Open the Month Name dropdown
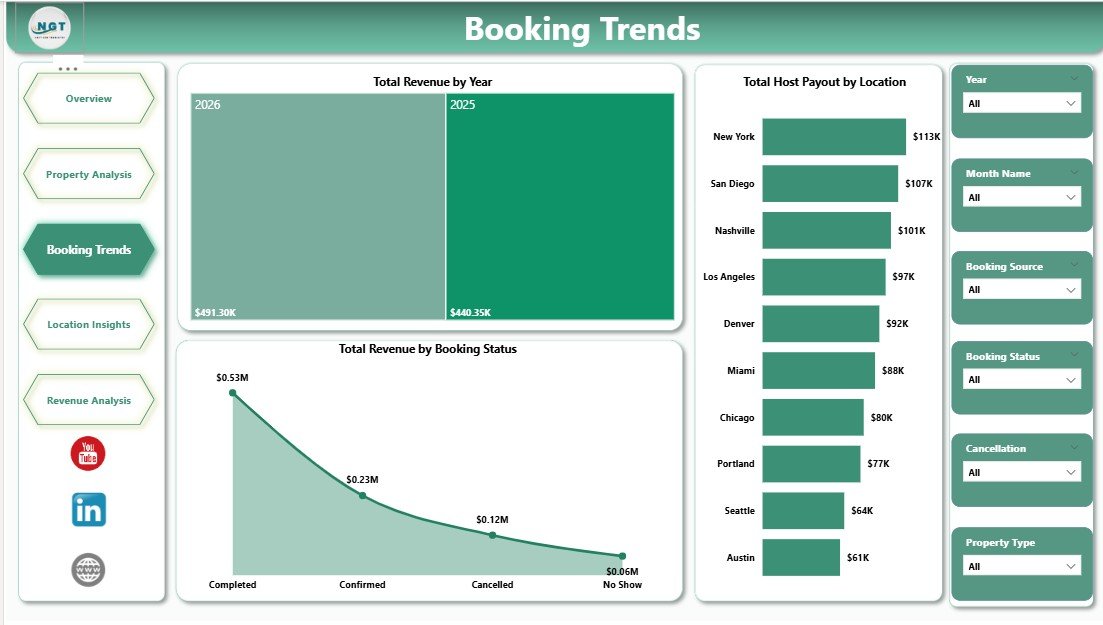The image size is (1103, 625). click(x=1022, y=197)
